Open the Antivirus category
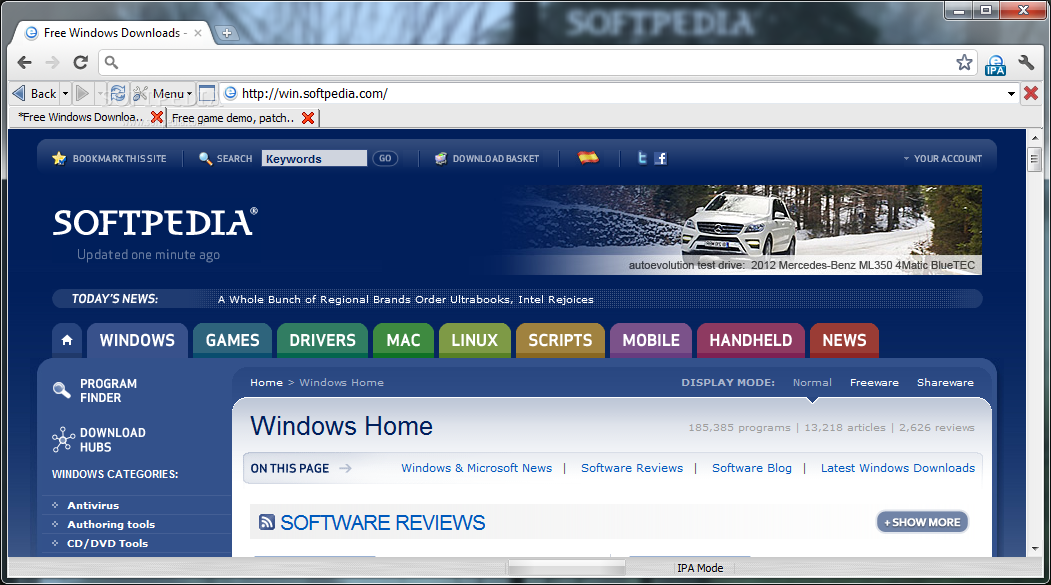1051x585 pixels. 92,505
